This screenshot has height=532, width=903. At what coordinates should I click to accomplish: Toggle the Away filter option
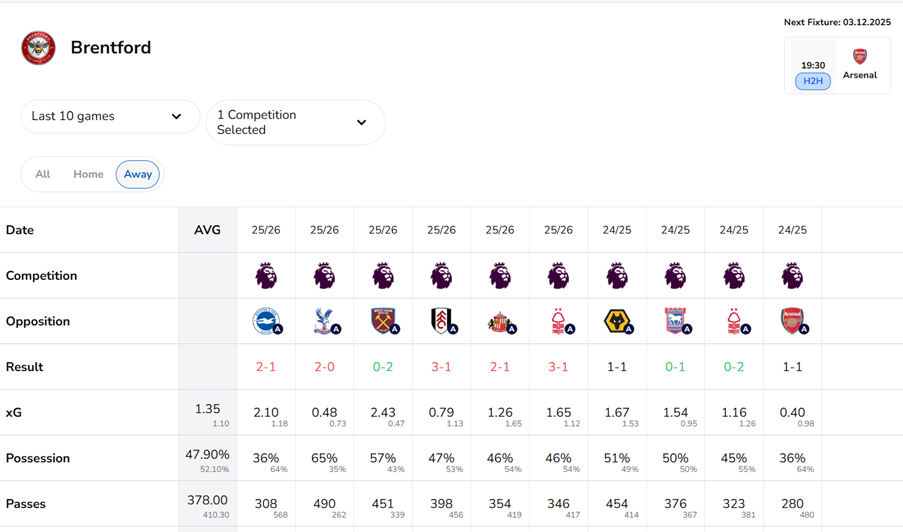[x=138, y=174]
